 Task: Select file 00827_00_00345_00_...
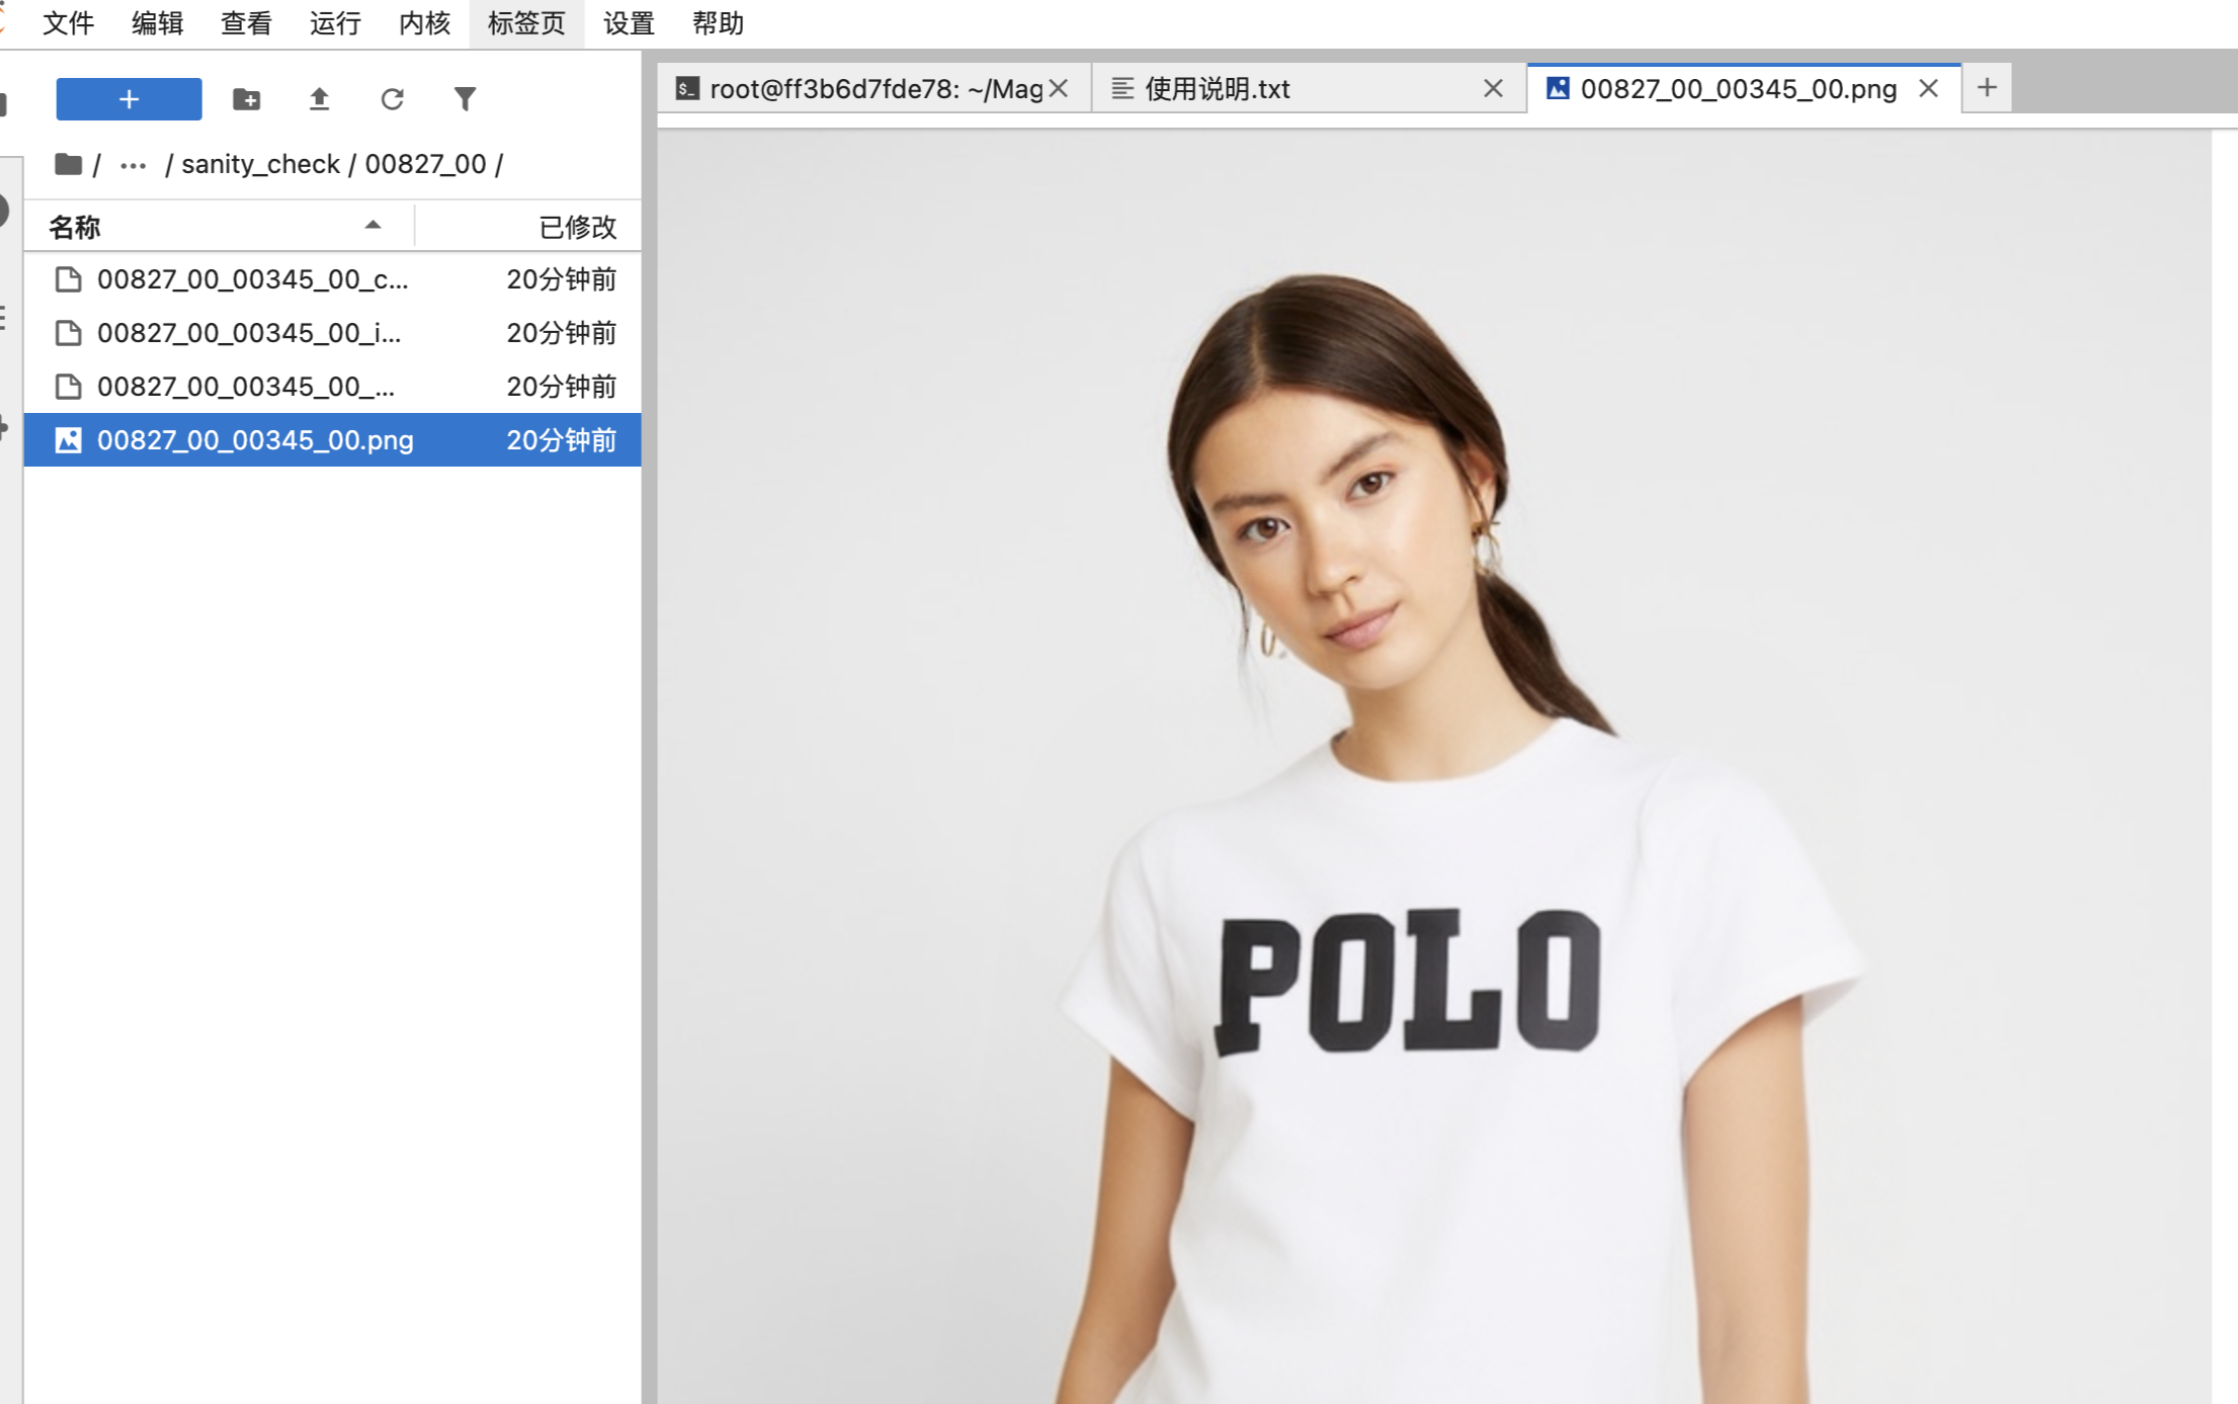pos(332,386)
